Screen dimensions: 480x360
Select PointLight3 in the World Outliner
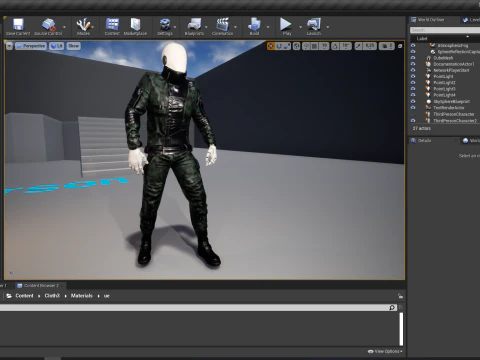pyautogui.click(x=444, y=89)
